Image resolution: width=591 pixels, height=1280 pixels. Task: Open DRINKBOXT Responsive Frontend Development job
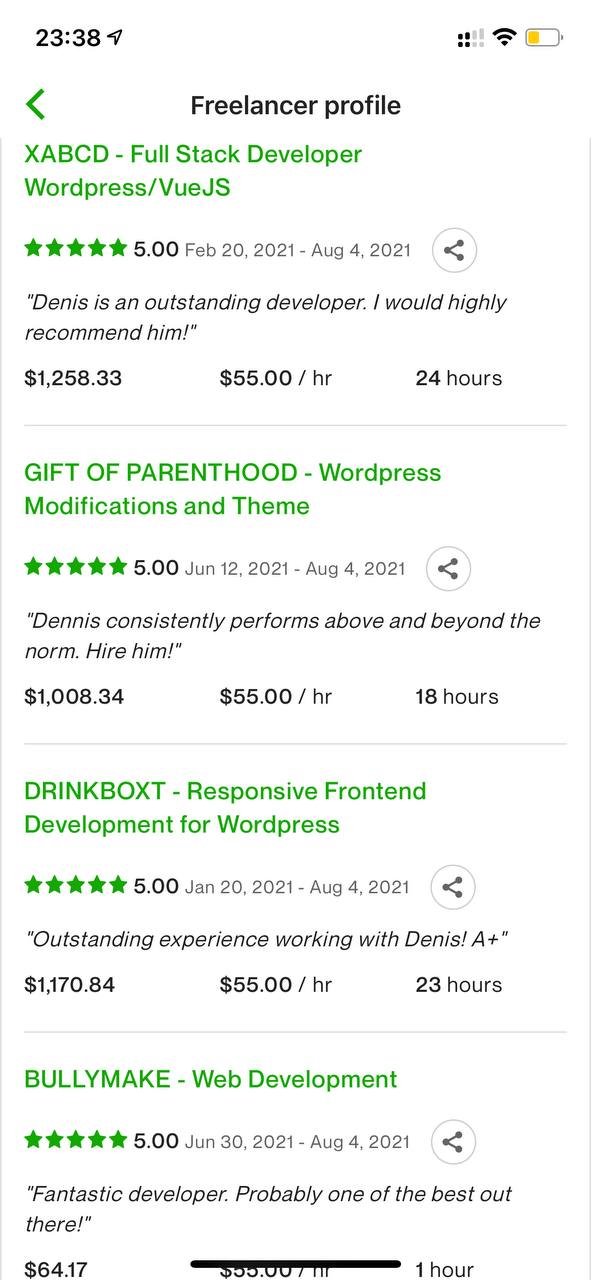(225, 808)
